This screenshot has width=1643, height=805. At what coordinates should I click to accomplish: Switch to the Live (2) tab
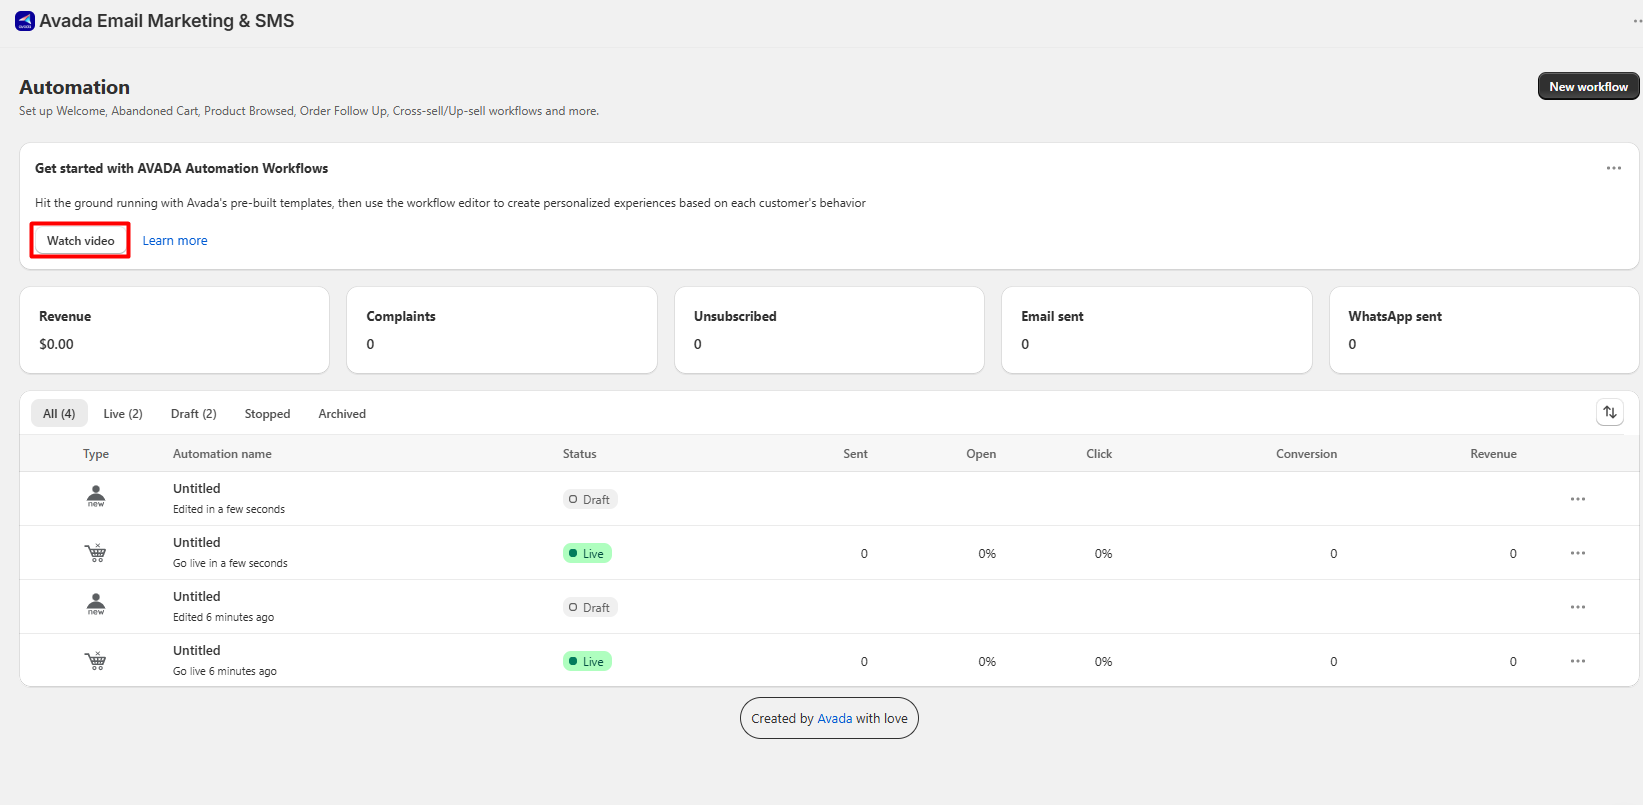point(123,413)
